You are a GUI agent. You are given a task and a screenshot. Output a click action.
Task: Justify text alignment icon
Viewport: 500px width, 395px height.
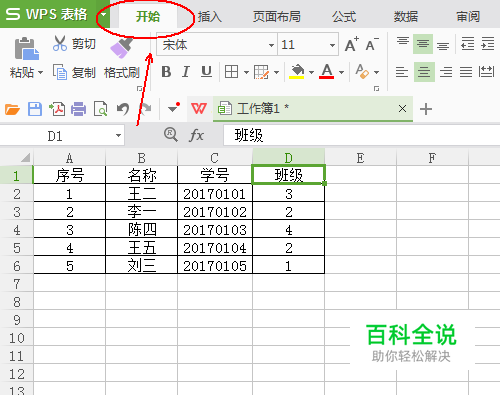(x=466, y=72)
